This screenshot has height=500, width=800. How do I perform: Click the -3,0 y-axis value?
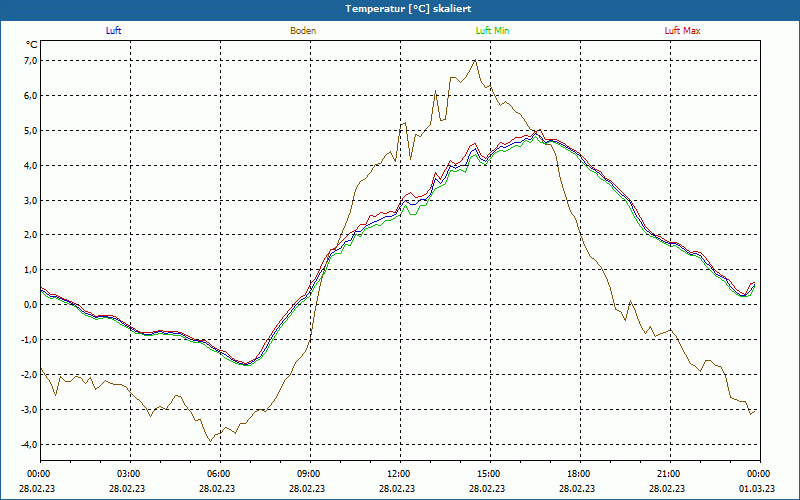tap(29, 410)
